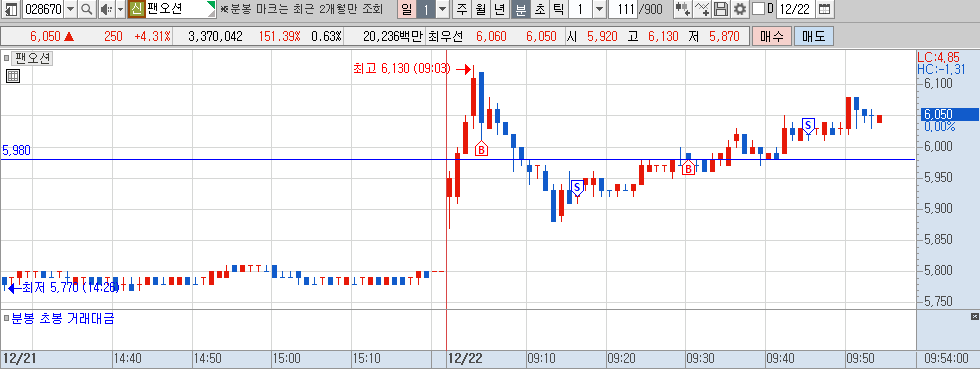This screenshot has height=369, width=980.
Task: Click the 최우선 best quote label
Action: click(x=445, y=36)
